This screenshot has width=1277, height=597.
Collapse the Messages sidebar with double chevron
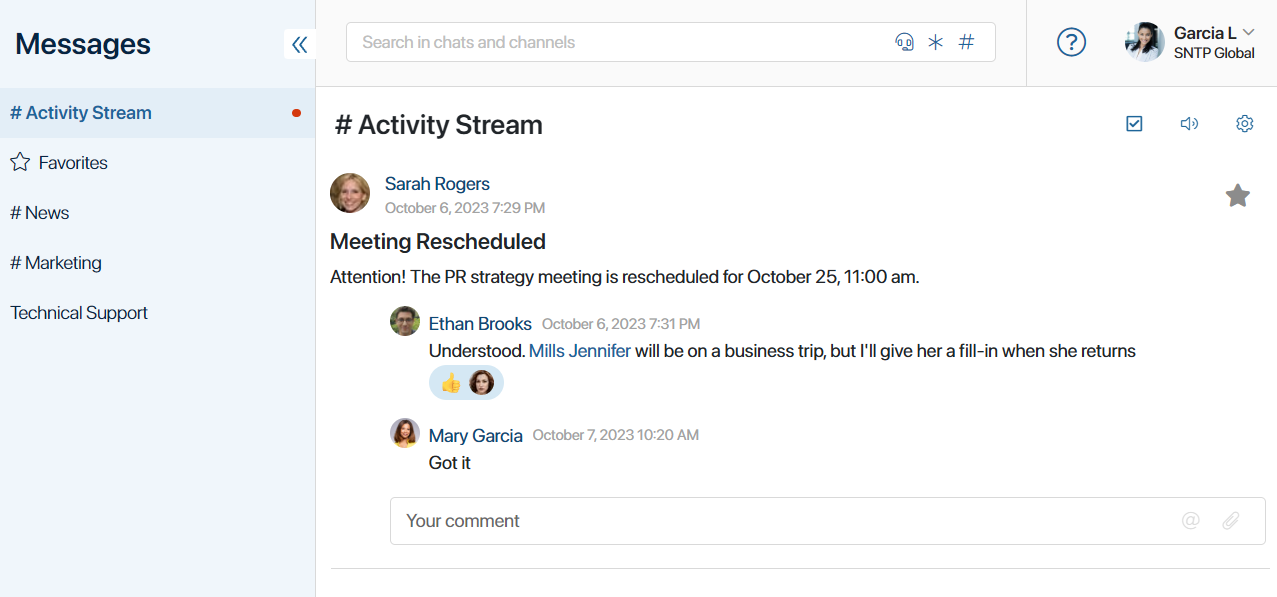pyautogui.click(x=299, y=44)
